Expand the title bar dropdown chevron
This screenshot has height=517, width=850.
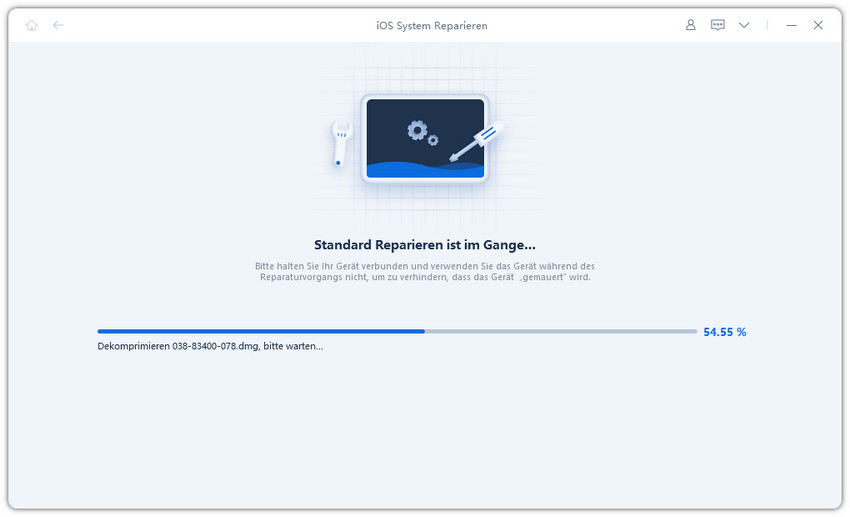coord(744,25)
